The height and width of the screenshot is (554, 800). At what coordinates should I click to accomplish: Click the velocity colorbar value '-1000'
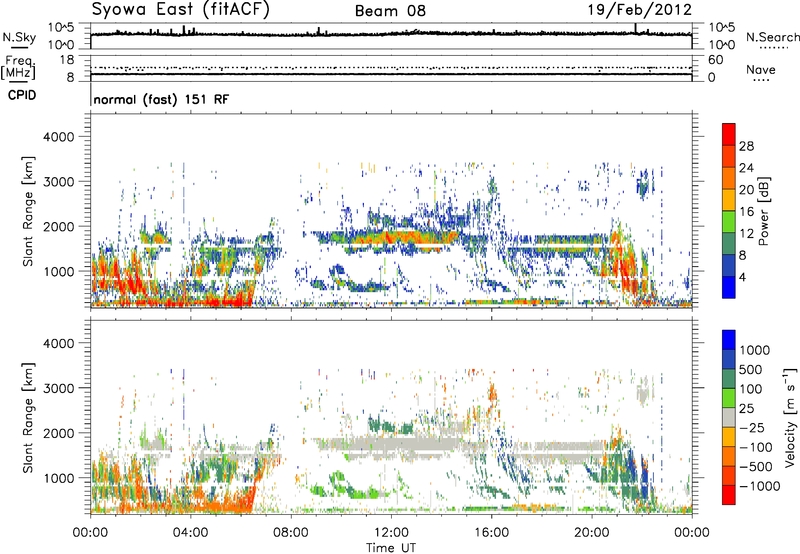(x=759, y=486)
